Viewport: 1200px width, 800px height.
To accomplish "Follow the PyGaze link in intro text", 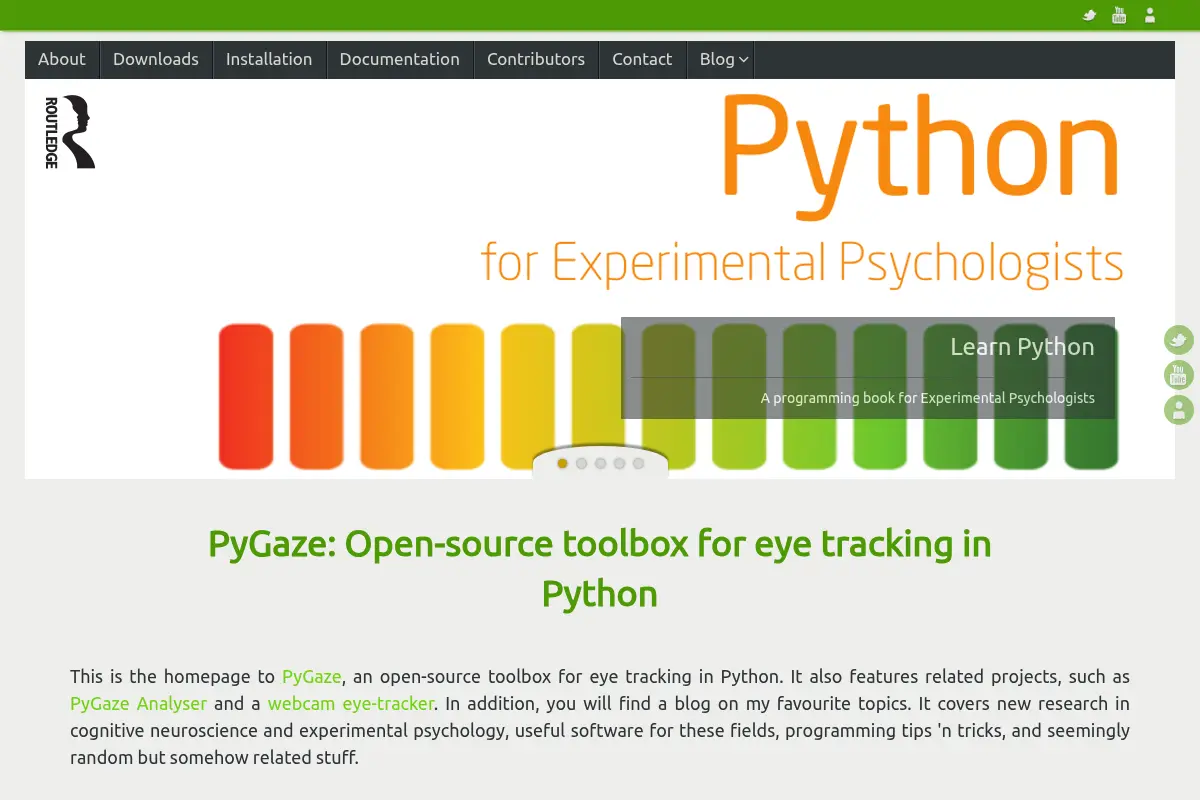I will click(312, 677).
